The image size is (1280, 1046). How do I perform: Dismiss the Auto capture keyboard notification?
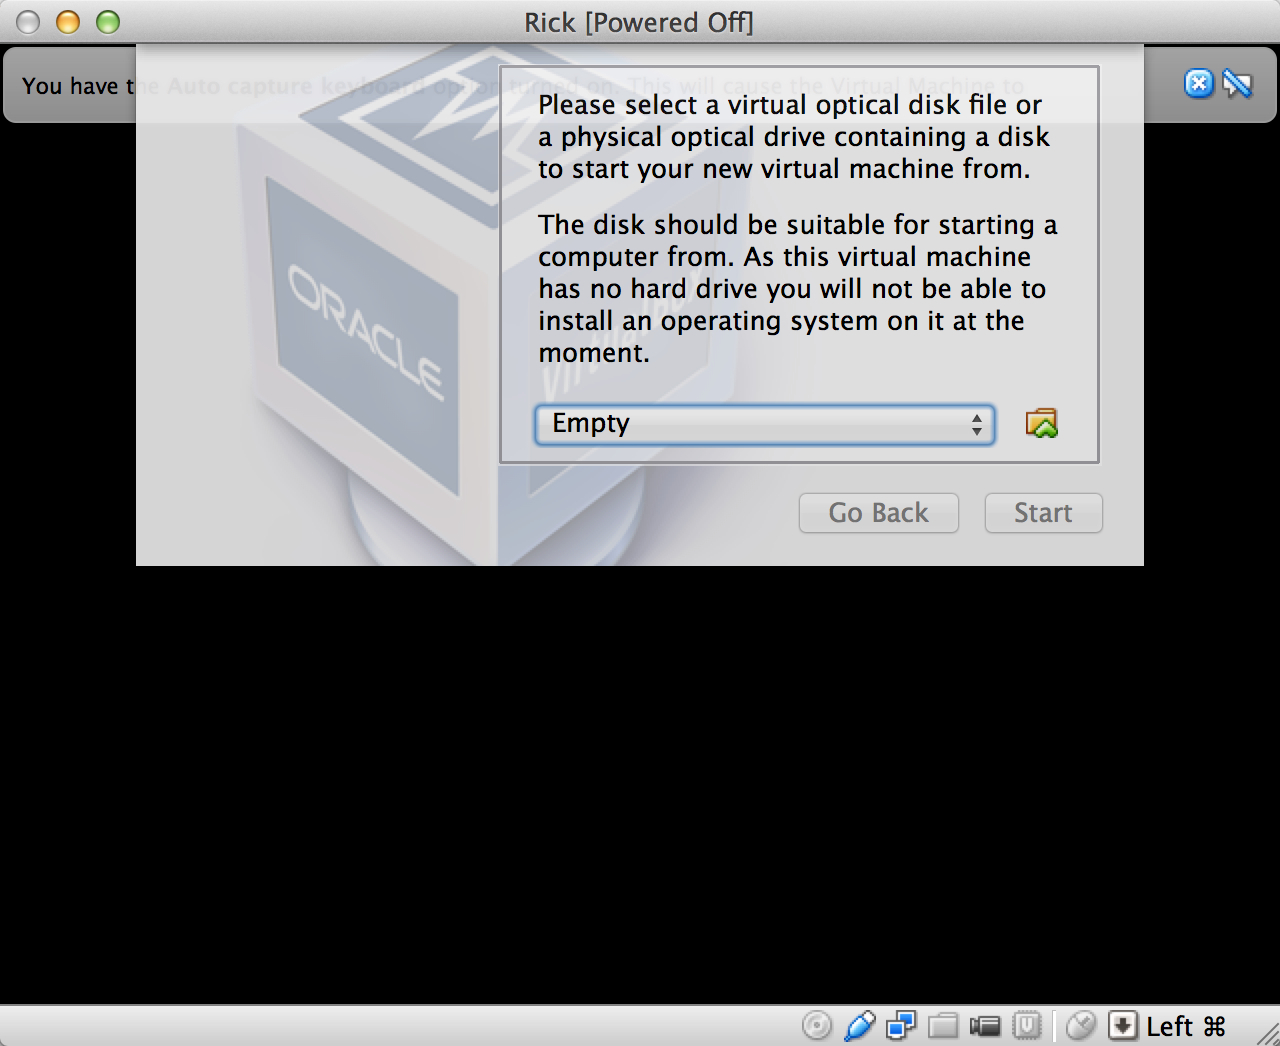click(x=1198, y=83)
